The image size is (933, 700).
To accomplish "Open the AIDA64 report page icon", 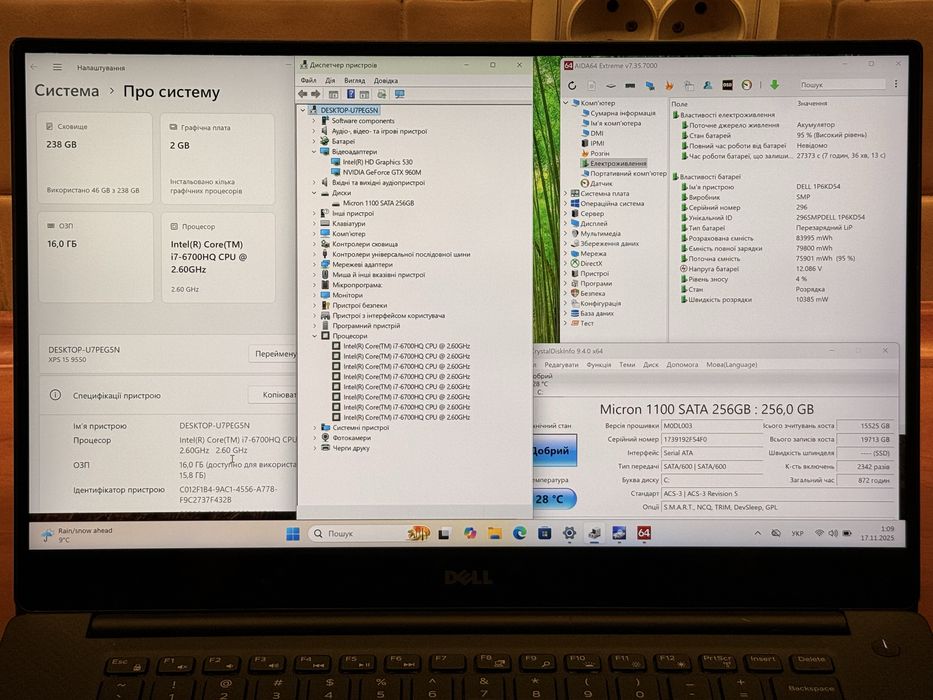I will click(591, 85).
